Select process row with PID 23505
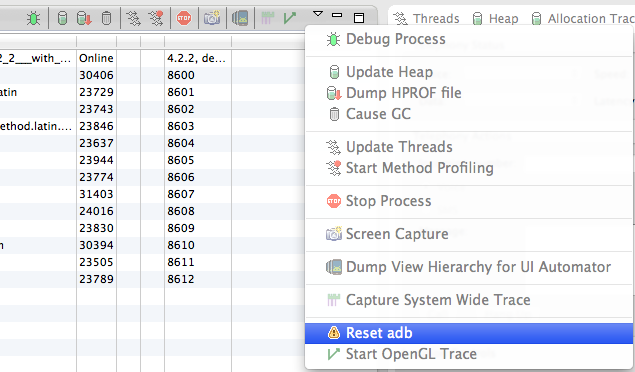Screen dimensions: 635x372 coord(152,262)
